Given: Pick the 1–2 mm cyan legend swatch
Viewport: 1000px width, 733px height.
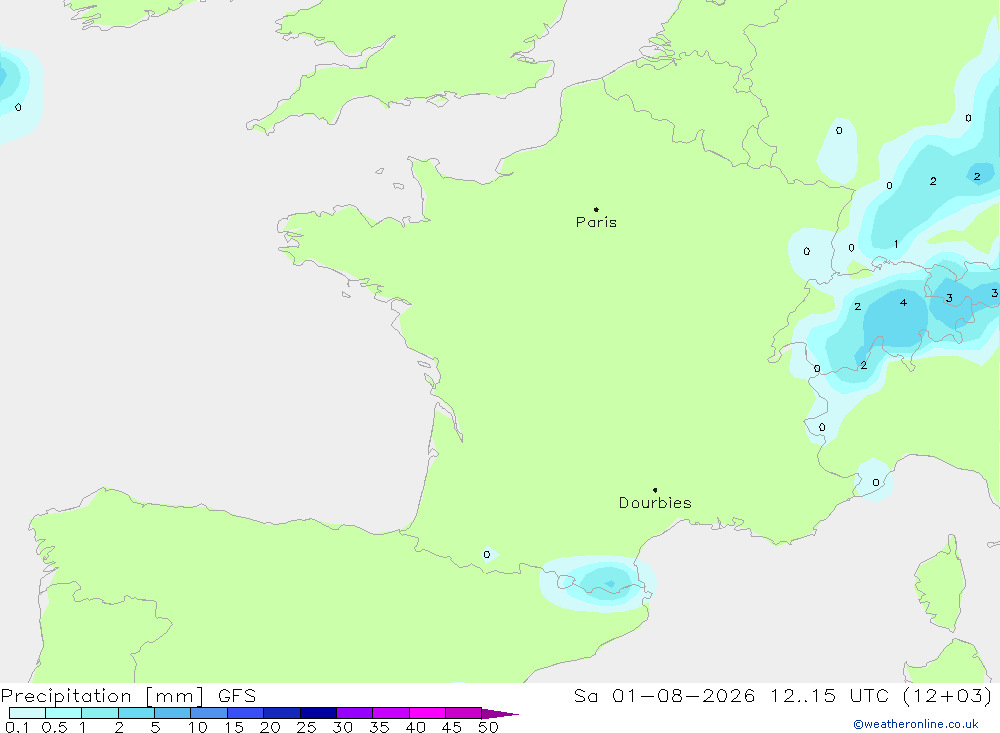Looking at the screenshot, I should (100, 713).
